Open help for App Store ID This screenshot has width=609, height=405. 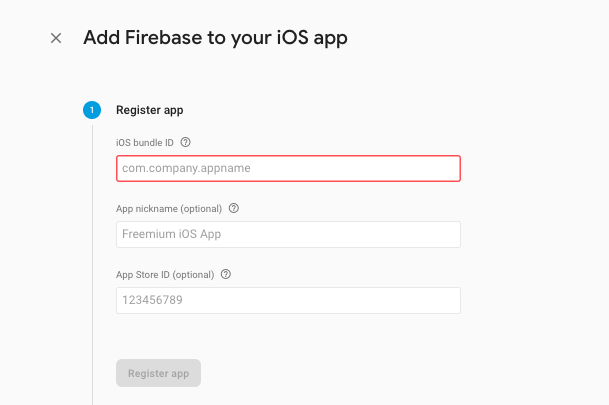[226, 274]
